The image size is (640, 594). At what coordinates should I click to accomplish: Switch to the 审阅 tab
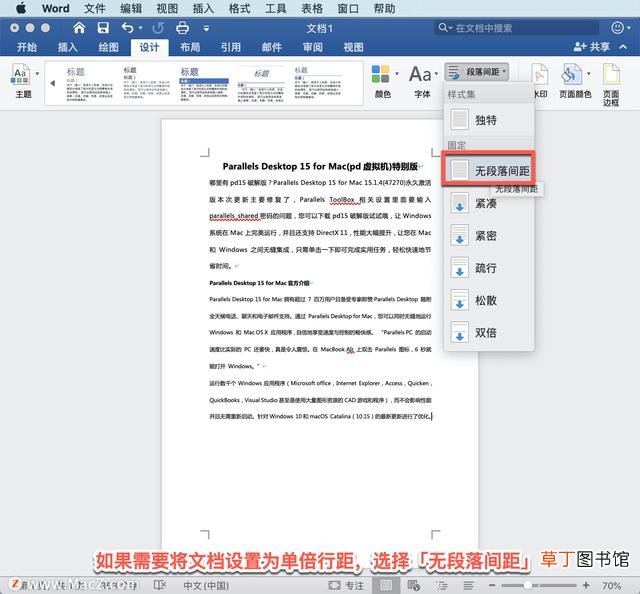coord(313,47)
